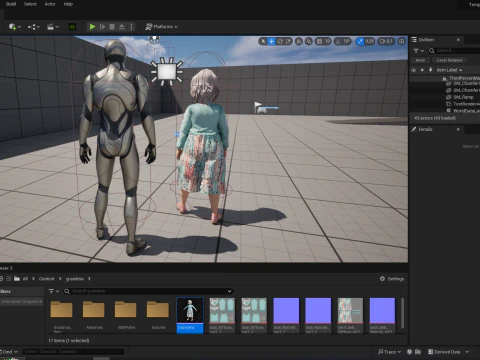Viewport: 480px width, 360px height.
Task: Toggle surface snapping icon in viewport
Action: pyautogui.click(x=309, y=41)
